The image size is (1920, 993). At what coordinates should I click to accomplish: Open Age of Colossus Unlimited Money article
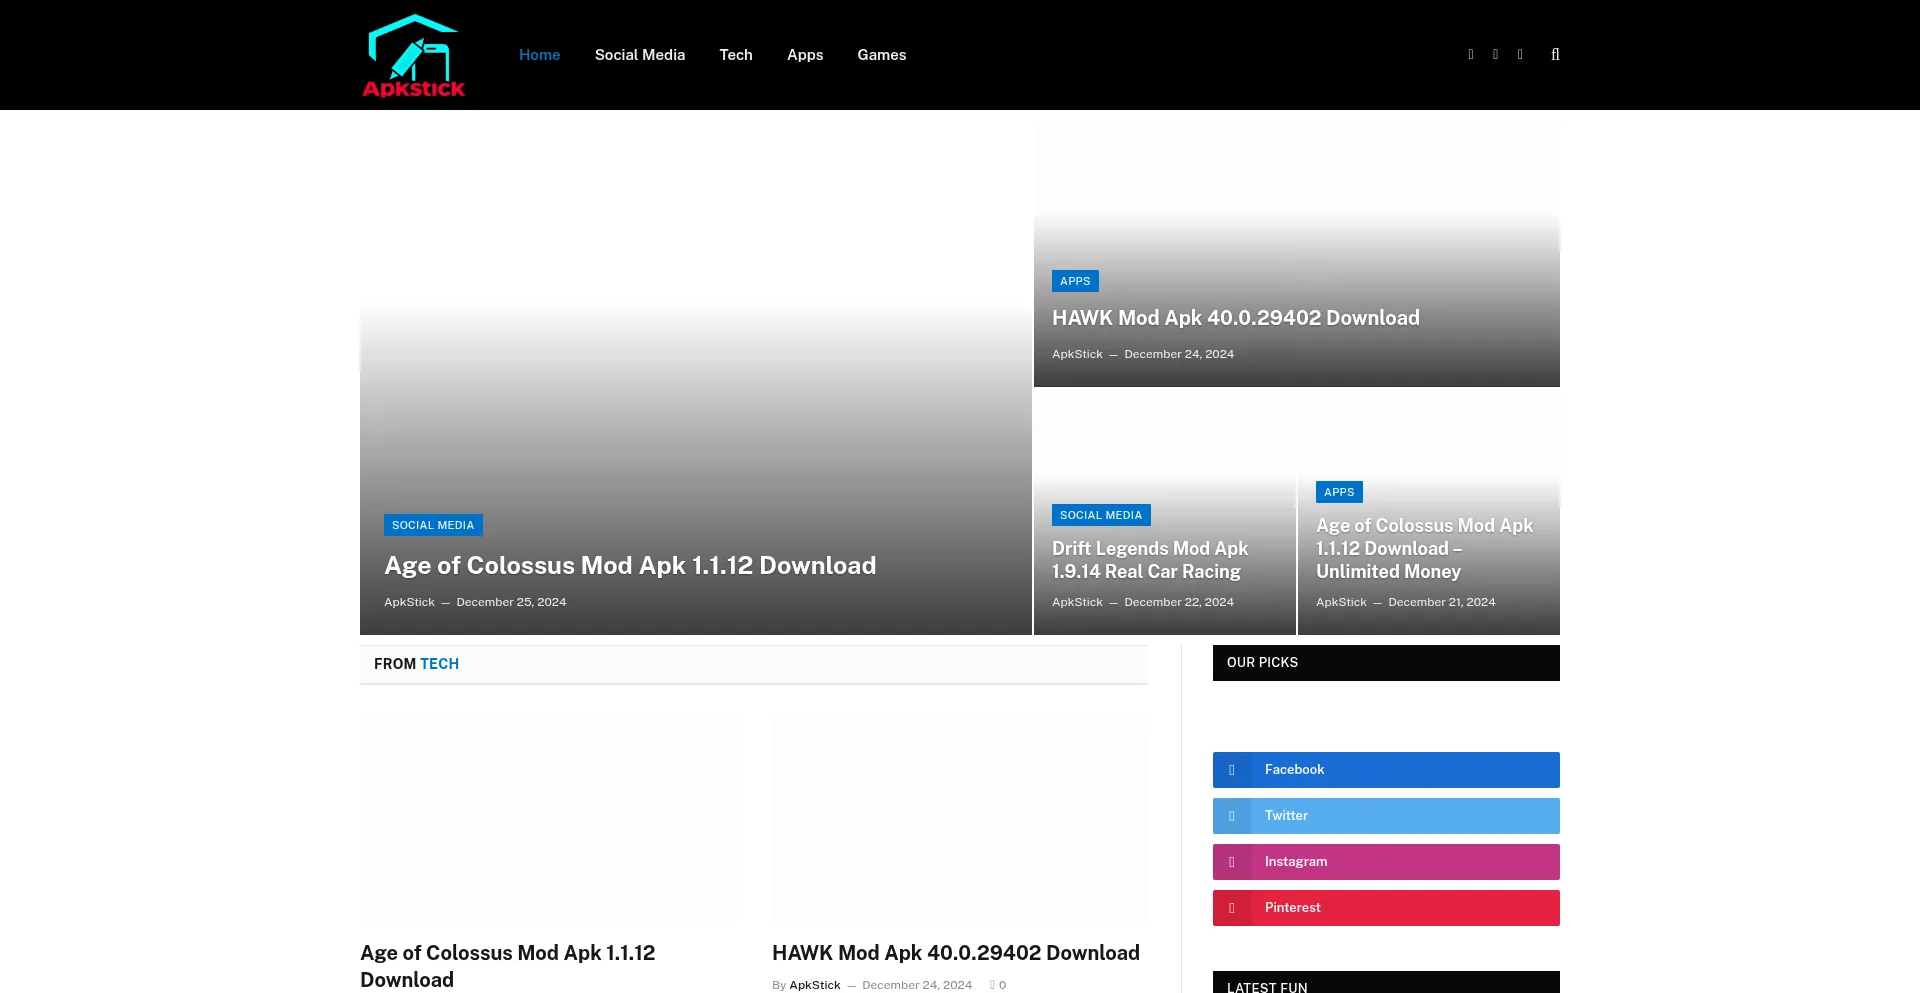pos(1424,548)
